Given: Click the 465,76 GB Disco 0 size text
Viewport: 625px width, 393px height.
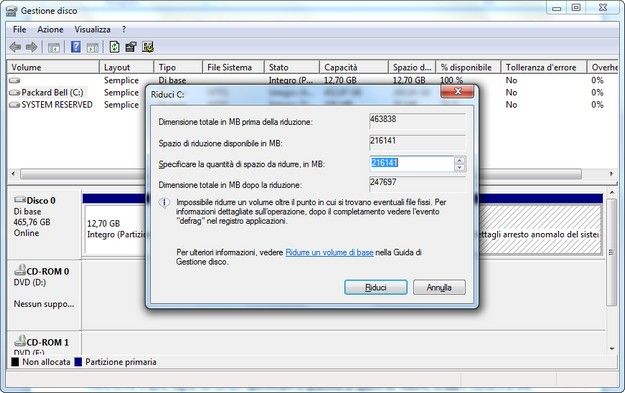Looking at the screenshot, I should point(32,222).
